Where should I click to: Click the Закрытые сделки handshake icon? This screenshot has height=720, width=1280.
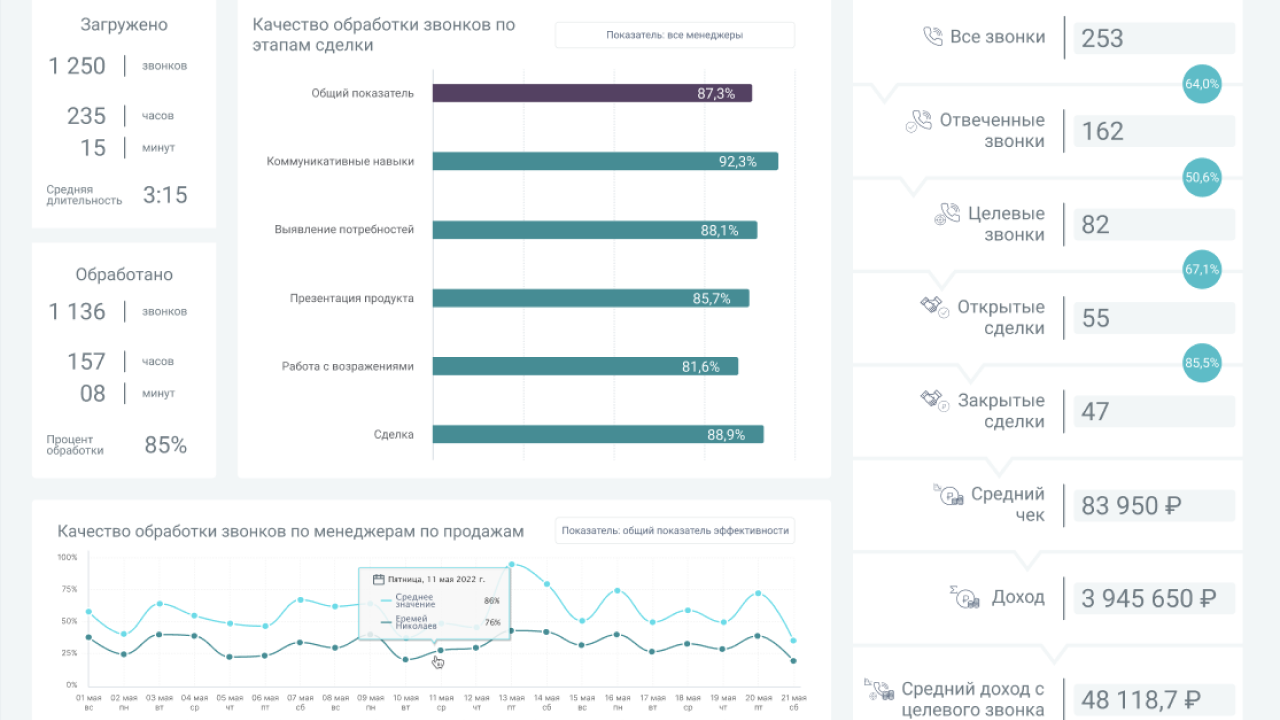pyautogui.click(x=934, y=400)
